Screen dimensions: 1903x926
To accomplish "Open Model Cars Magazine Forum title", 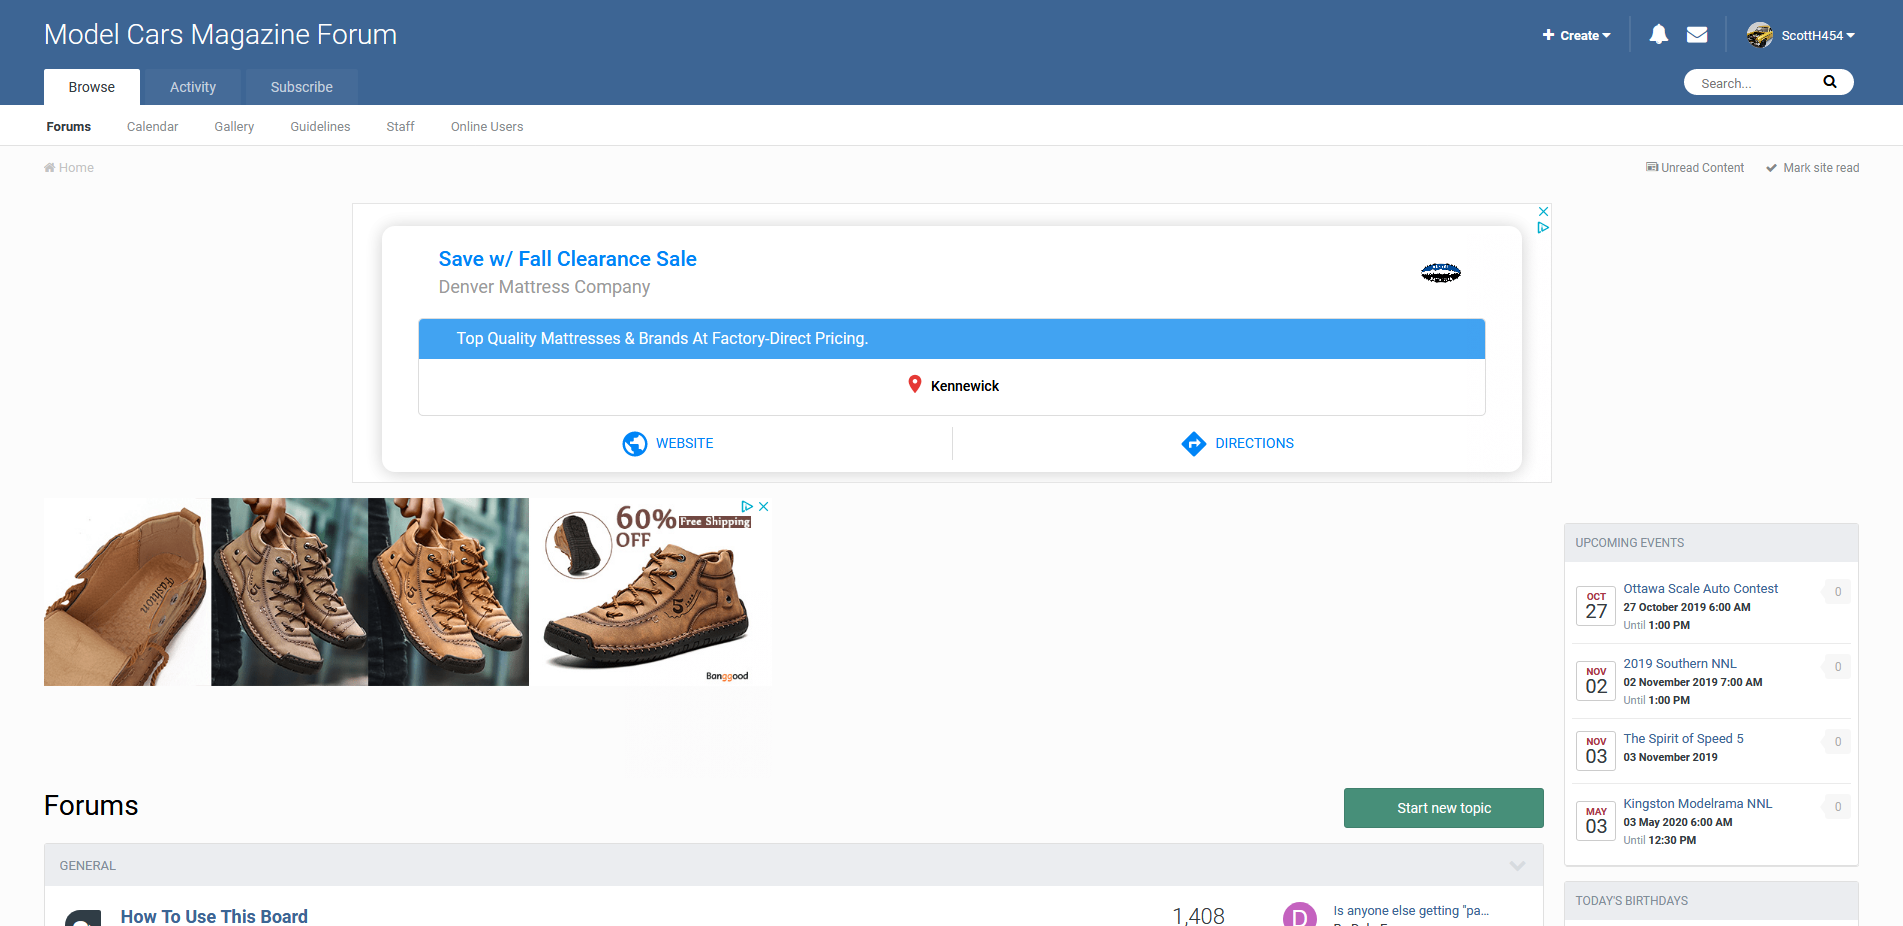I will 221,35.
